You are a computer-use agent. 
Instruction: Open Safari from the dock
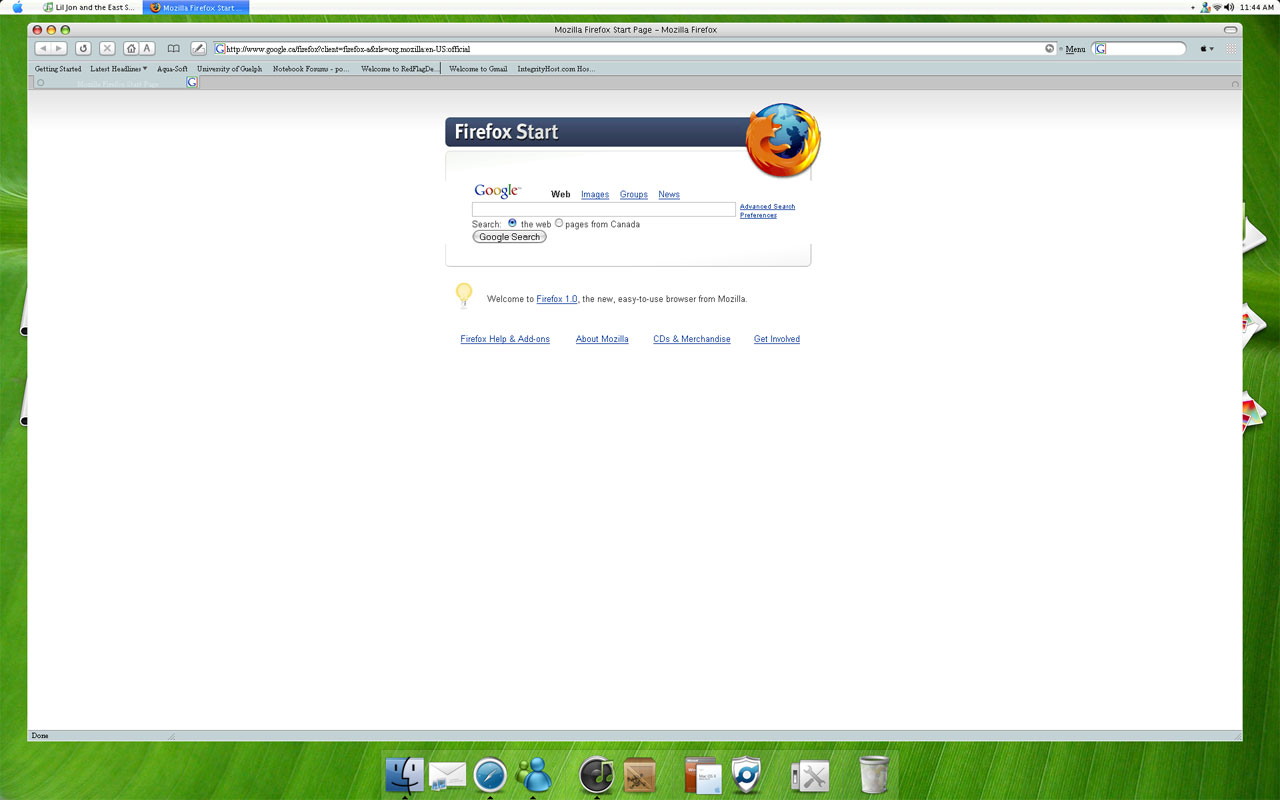click(x=490, y=775)
